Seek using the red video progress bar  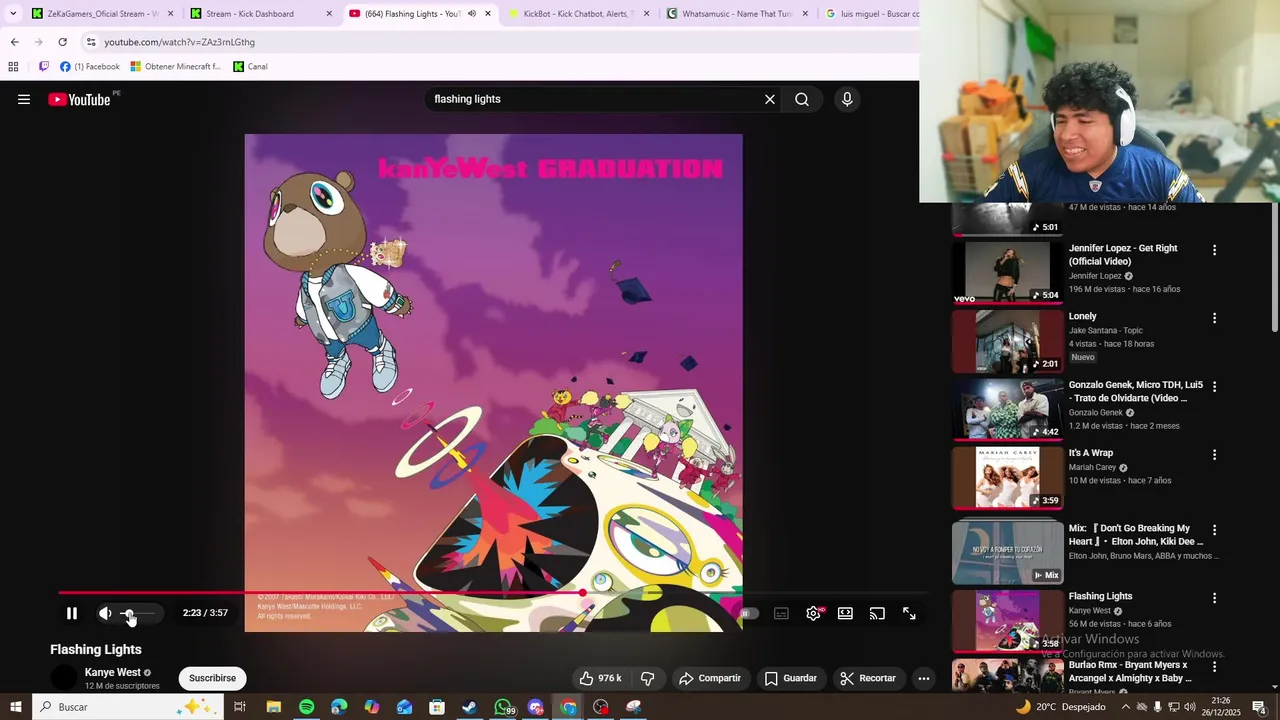point(493,593)
